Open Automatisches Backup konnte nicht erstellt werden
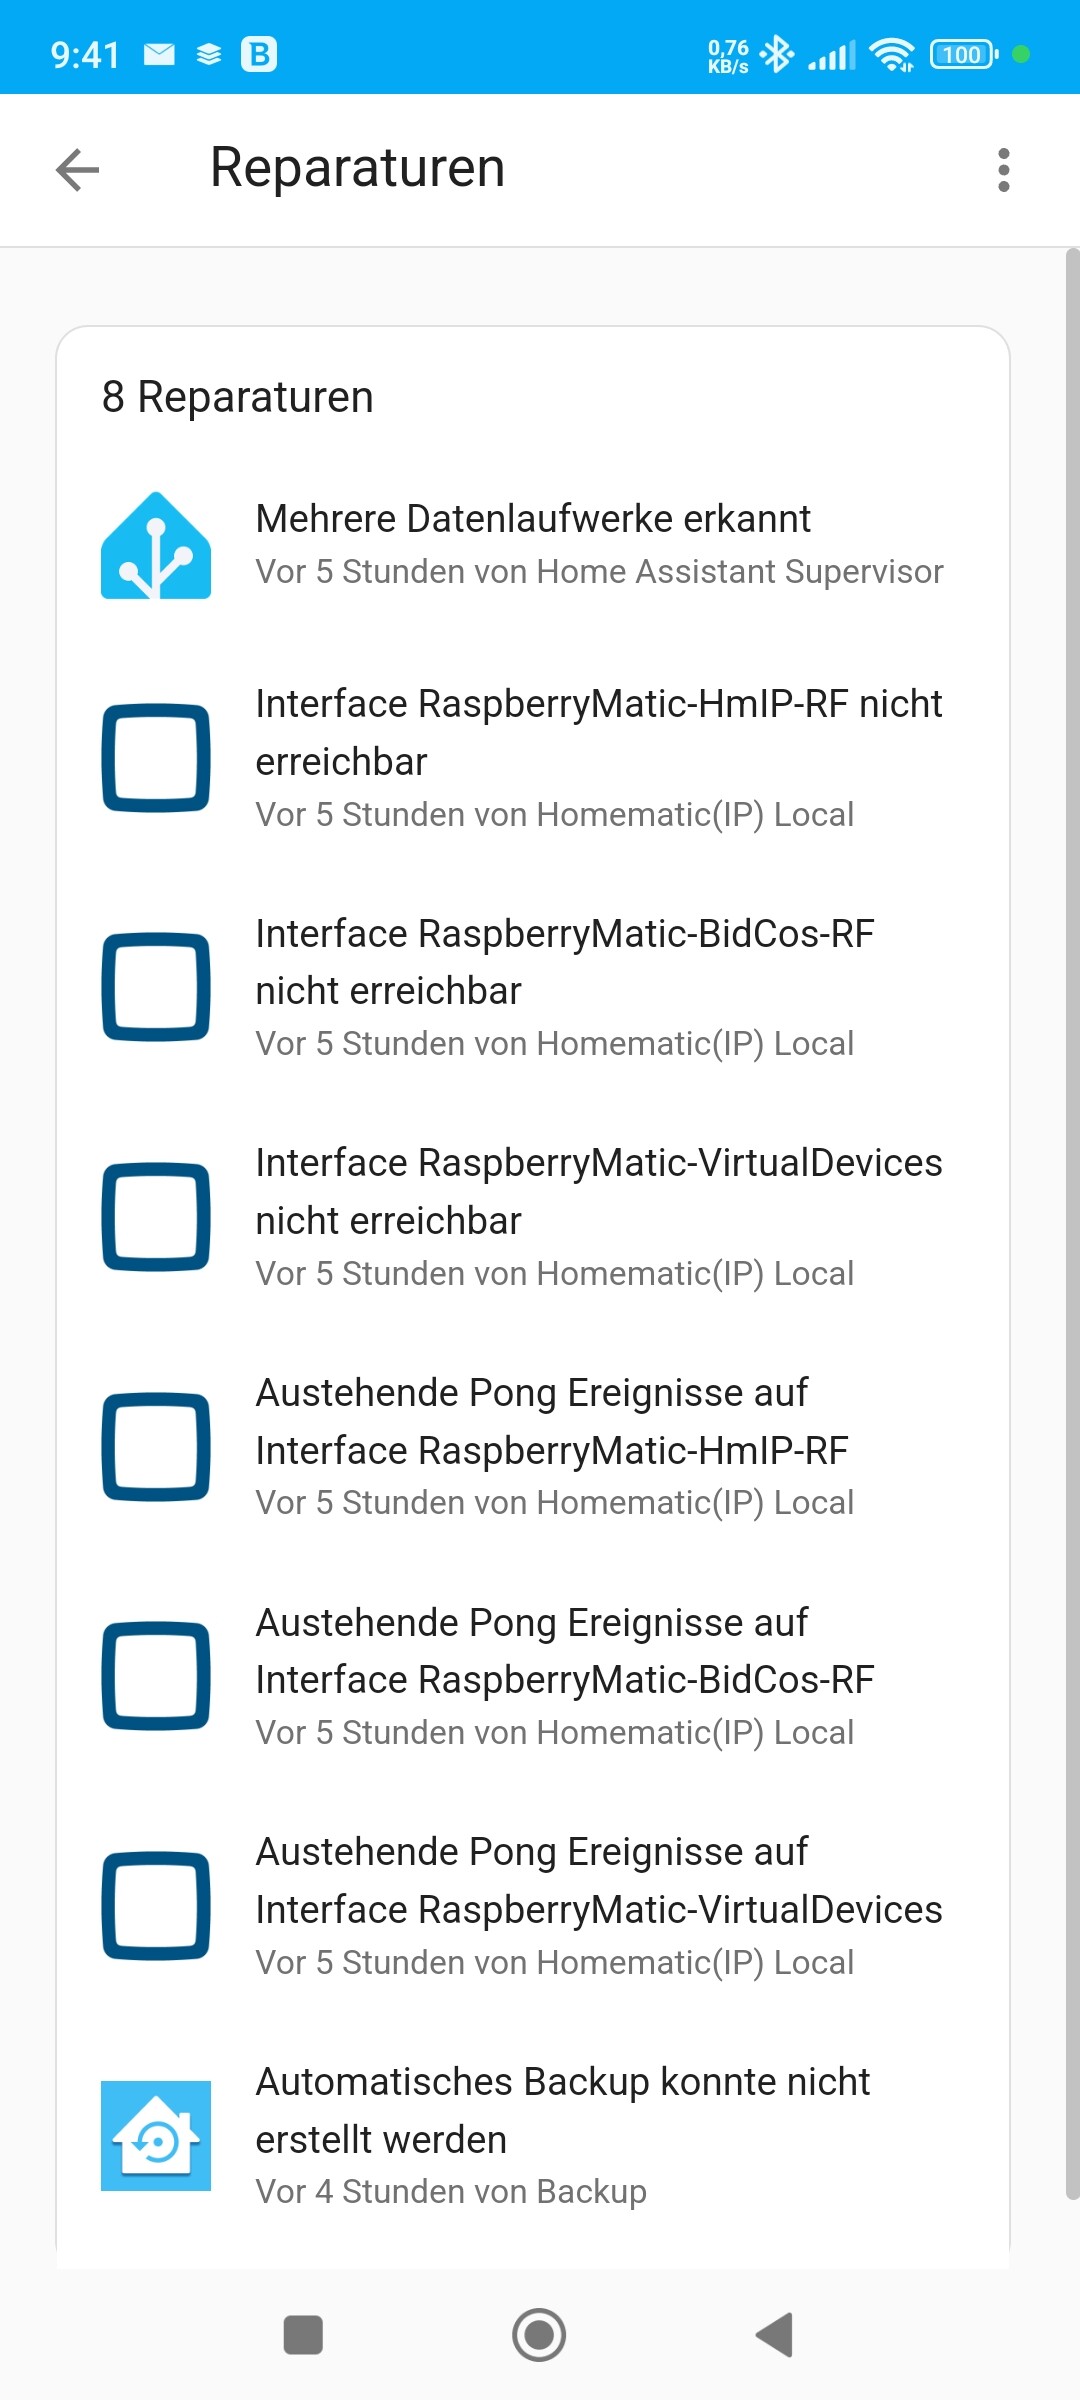1080x2400 pixels. click(533, 2136)
